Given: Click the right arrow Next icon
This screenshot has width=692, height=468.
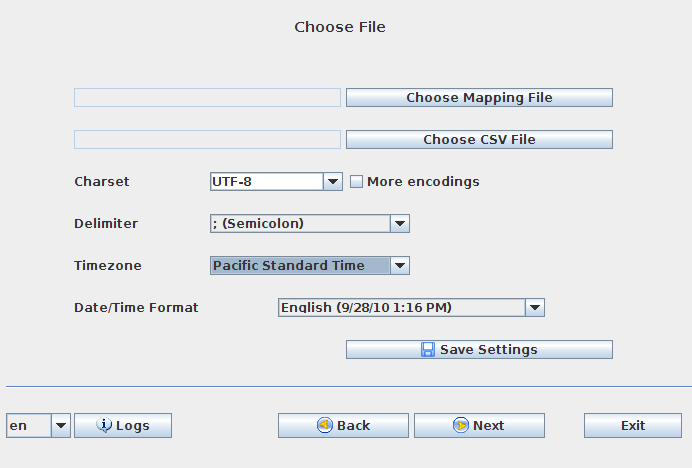Looking at the screenshot, I should (x=461, y=425).
